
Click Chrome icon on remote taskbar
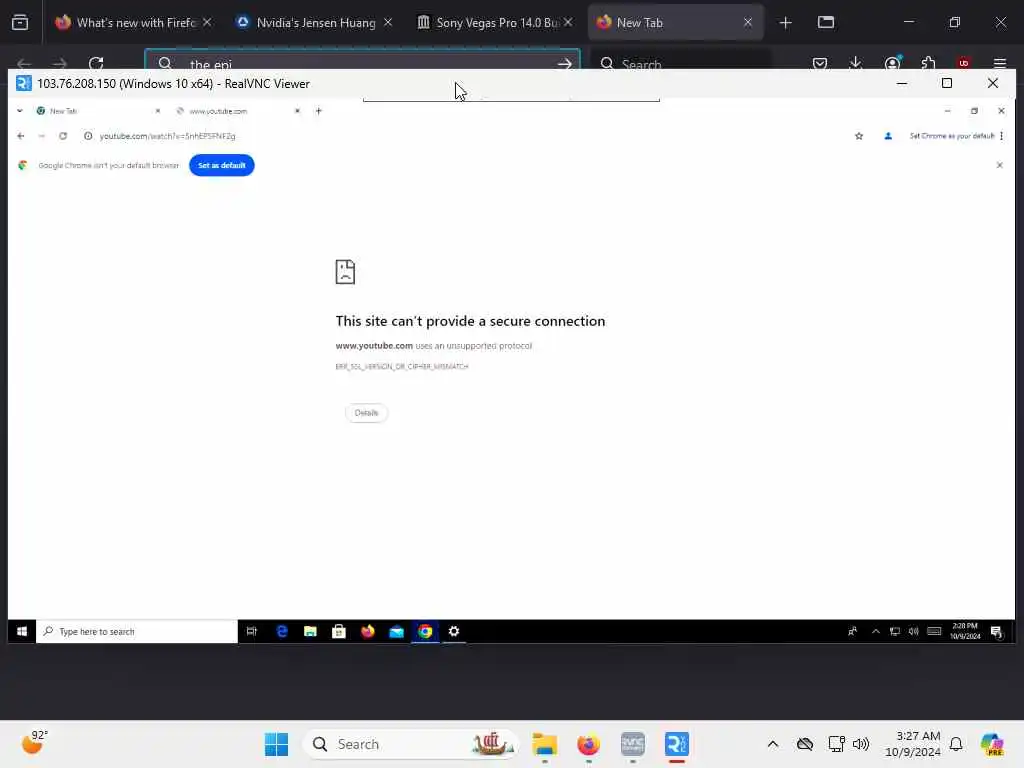(425, 632)
